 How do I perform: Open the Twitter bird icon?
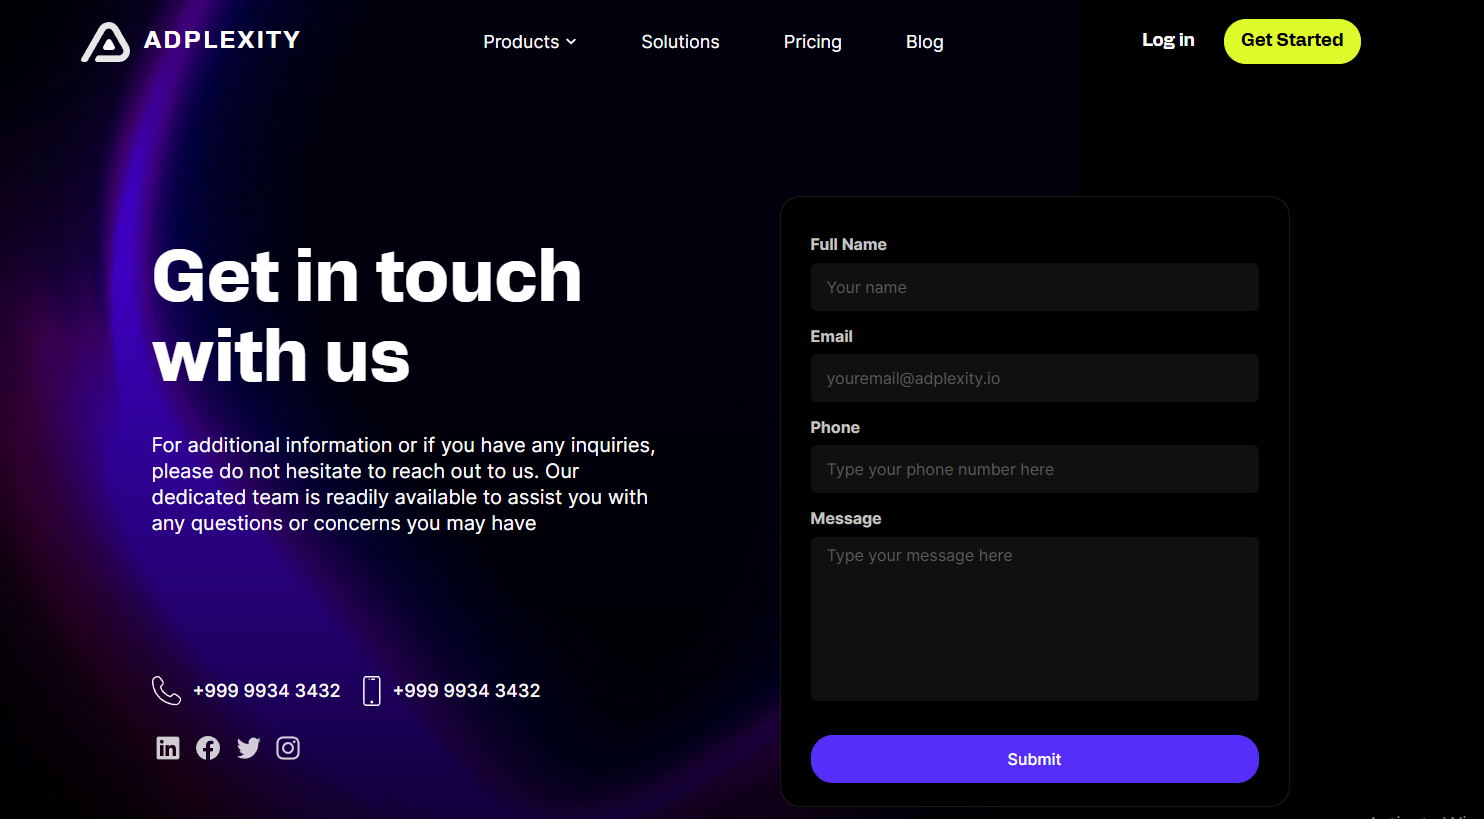pos(248,748)
